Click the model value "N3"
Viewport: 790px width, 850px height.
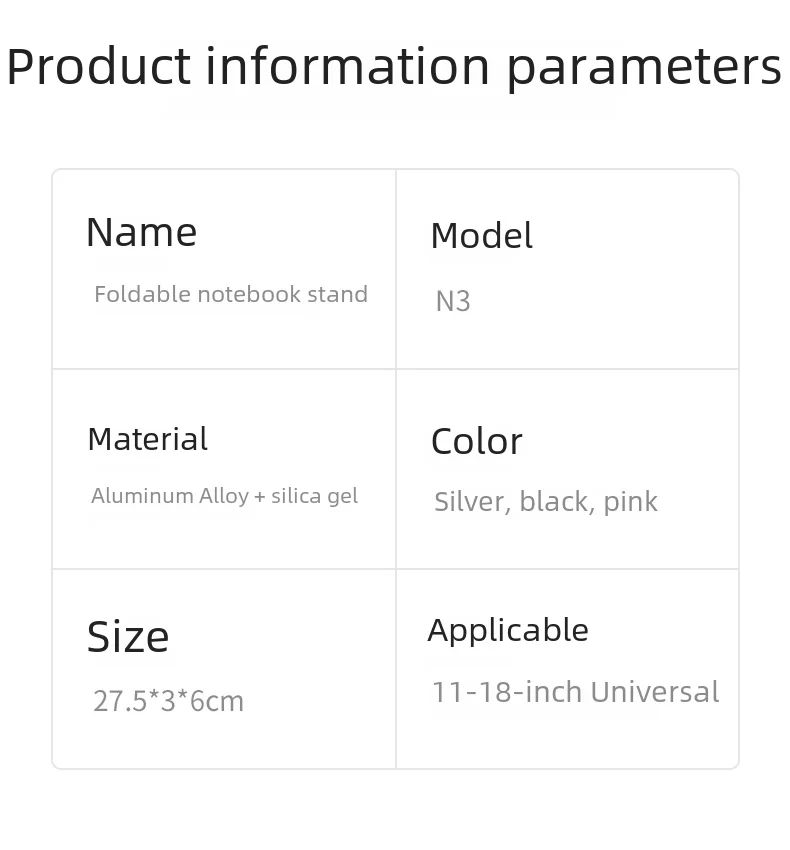(x=453, y=301)
